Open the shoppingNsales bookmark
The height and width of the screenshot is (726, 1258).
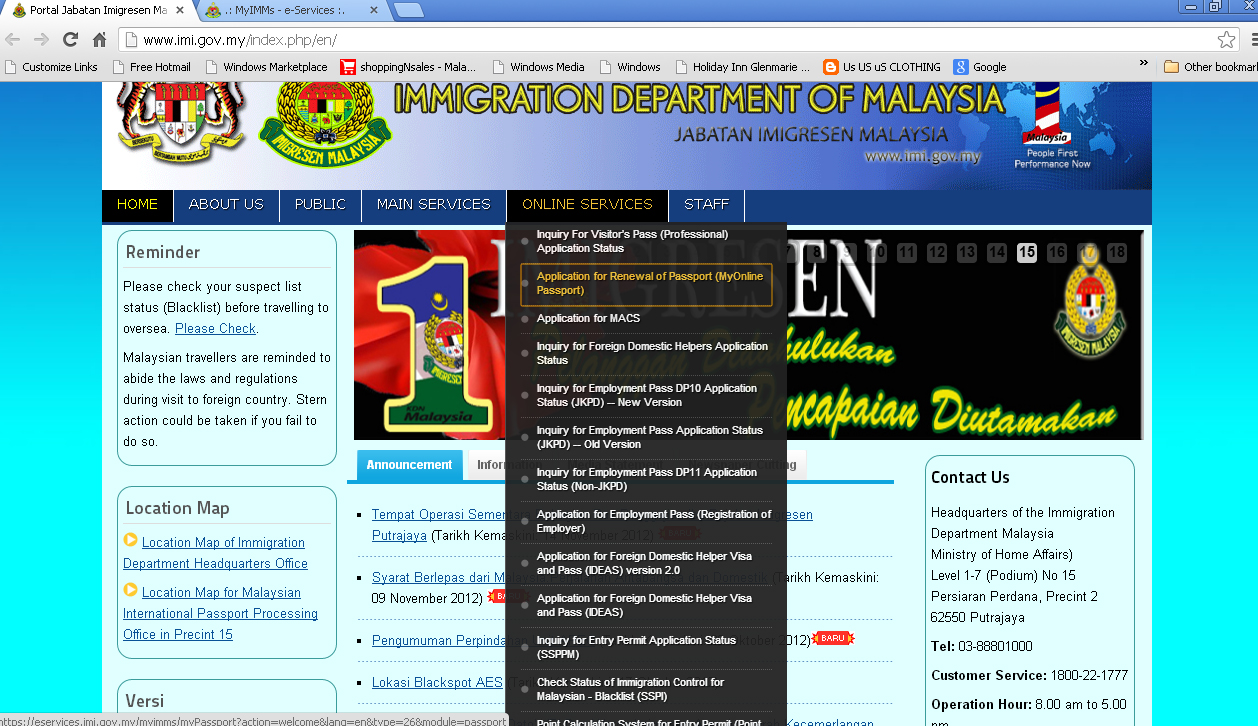point(408,67)
